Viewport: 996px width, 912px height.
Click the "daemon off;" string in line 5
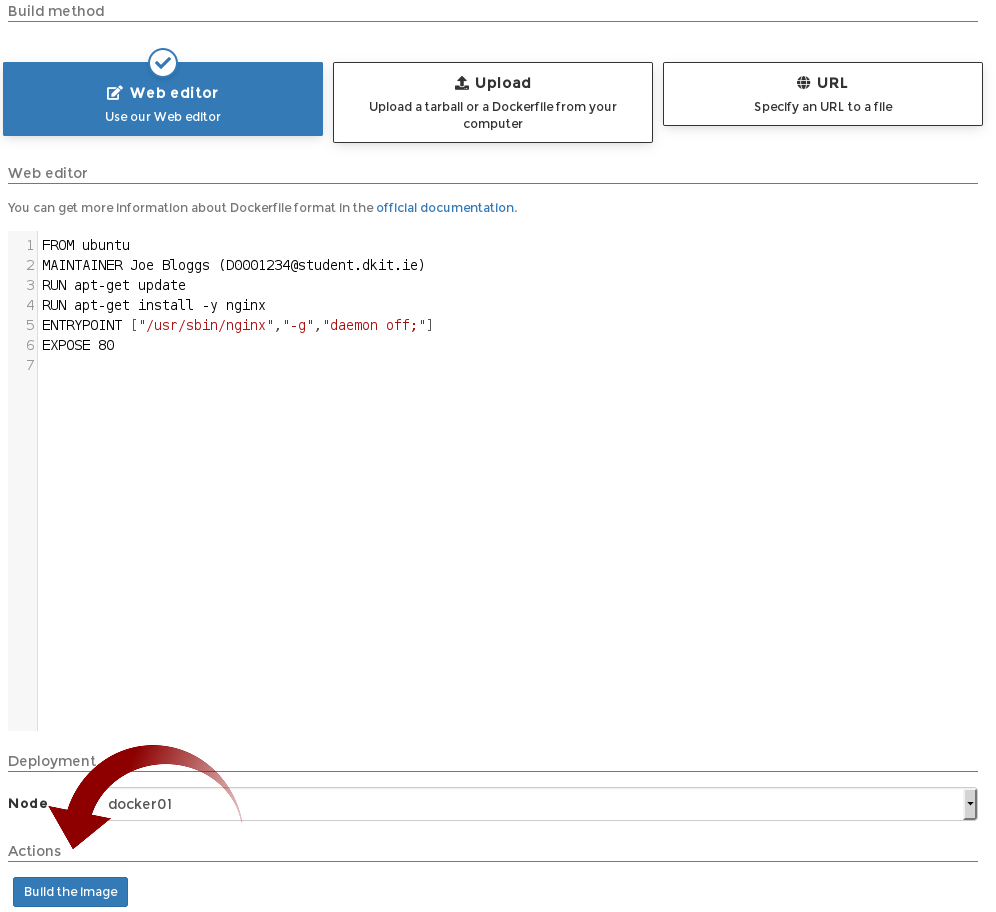tap(374, 325)
